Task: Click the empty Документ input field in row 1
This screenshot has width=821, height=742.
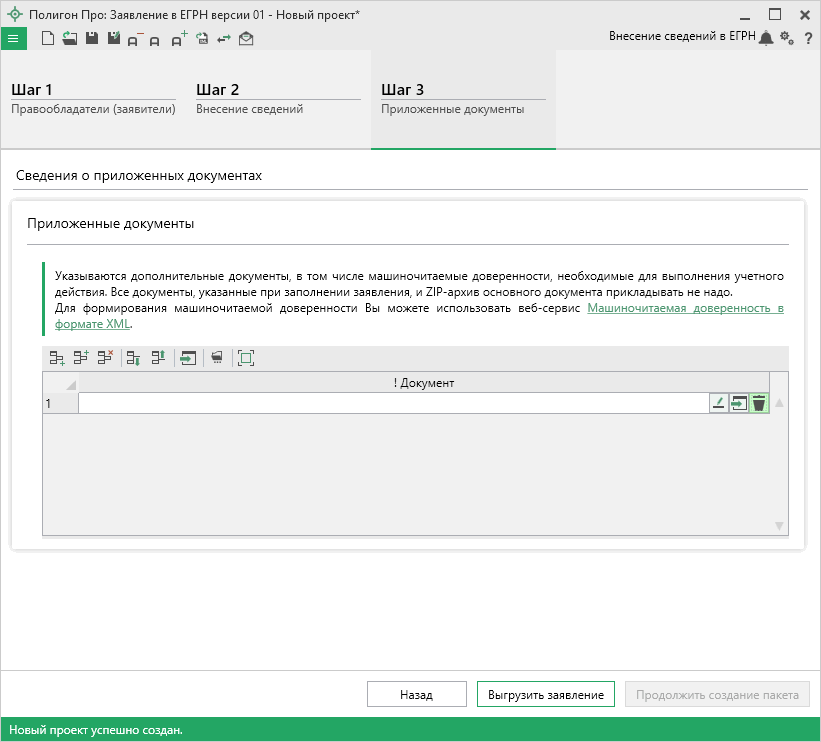Action: [392, 403]
